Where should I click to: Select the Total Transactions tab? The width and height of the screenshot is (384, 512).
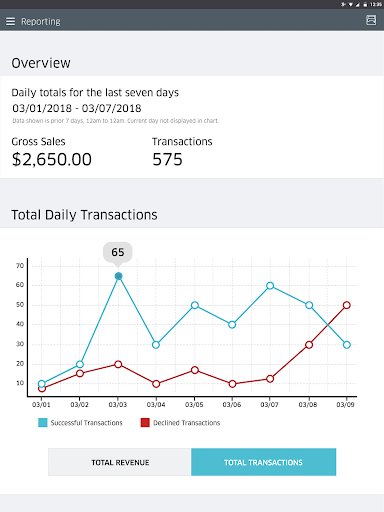(x=263, y=462)
